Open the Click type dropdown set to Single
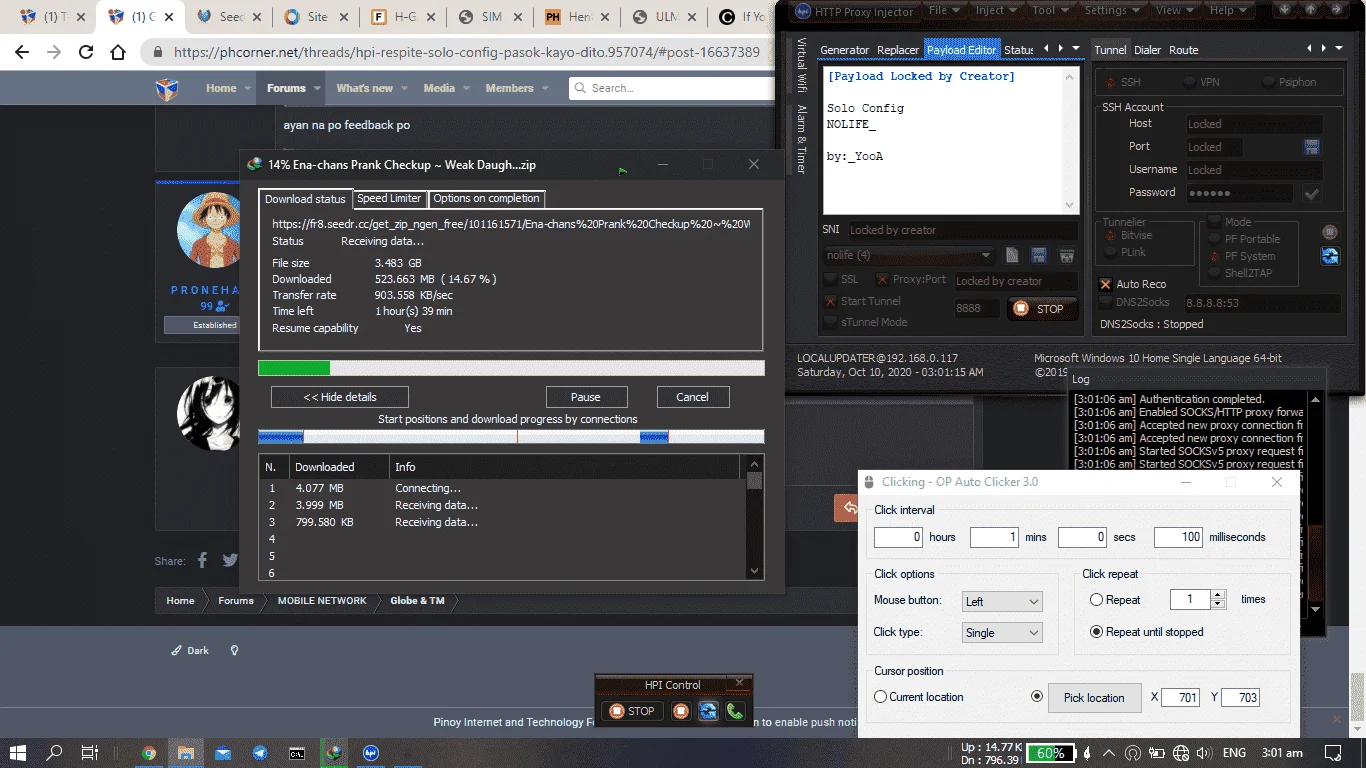Image resolution: width=1366 pixels, height=768 pixels. tap(1002, 632)
